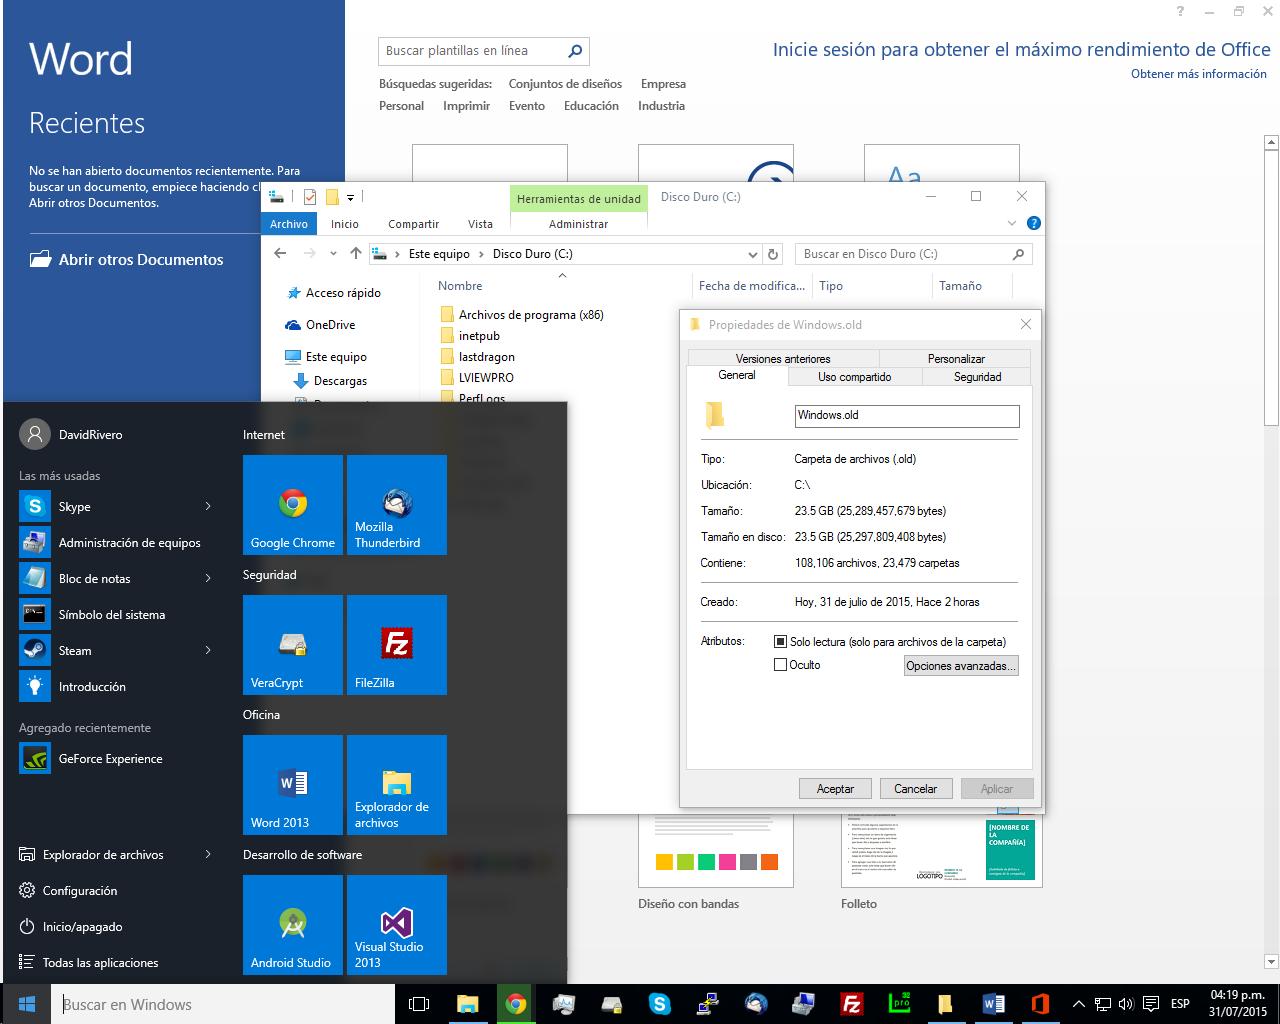
Task: Click the Obtener más información link
Action: (1198, 74)
